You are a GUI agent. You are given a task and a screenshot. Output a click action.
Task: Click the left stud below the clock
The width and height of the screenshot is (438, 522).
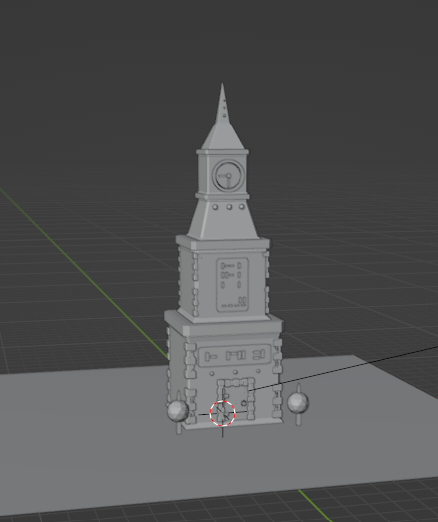coord(215,207)
